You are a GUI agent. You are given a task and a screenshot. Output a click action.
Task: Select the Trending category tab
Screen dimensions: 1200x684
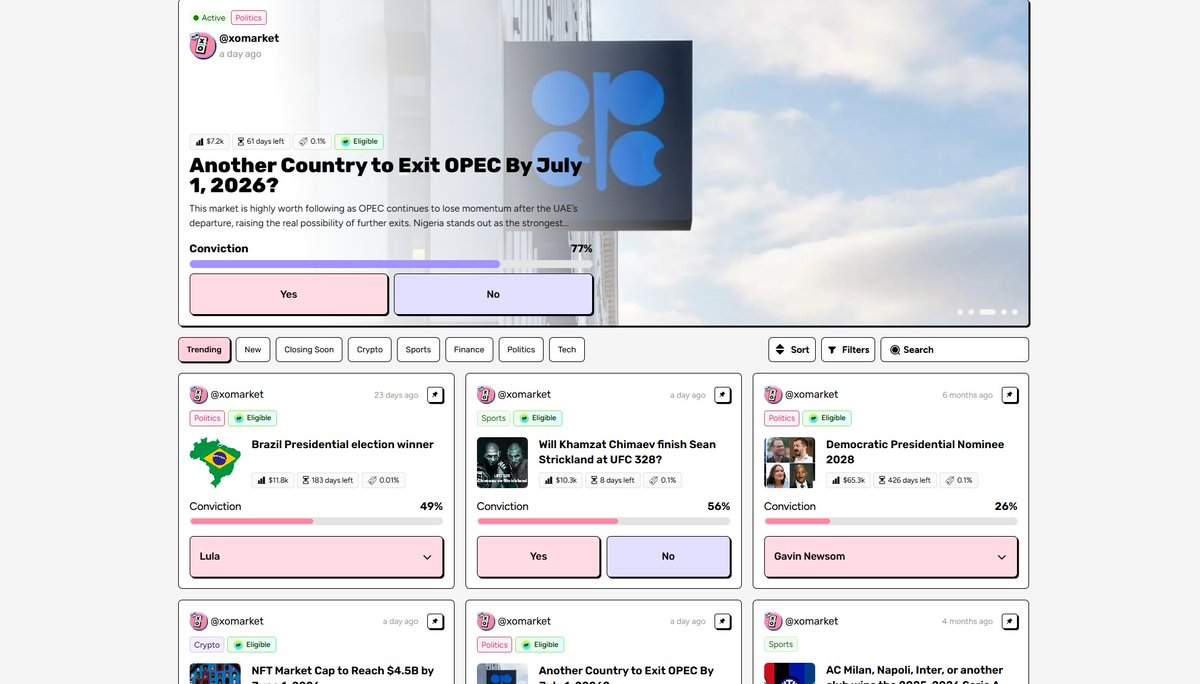point(204,350)
